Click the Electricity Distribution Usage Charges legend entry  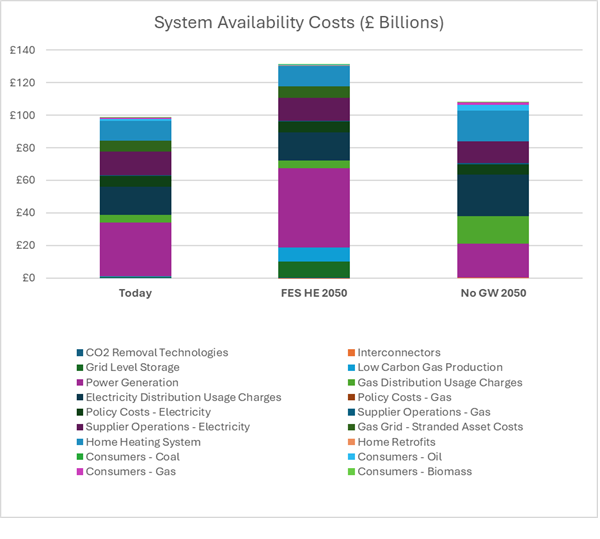[183, 397]
